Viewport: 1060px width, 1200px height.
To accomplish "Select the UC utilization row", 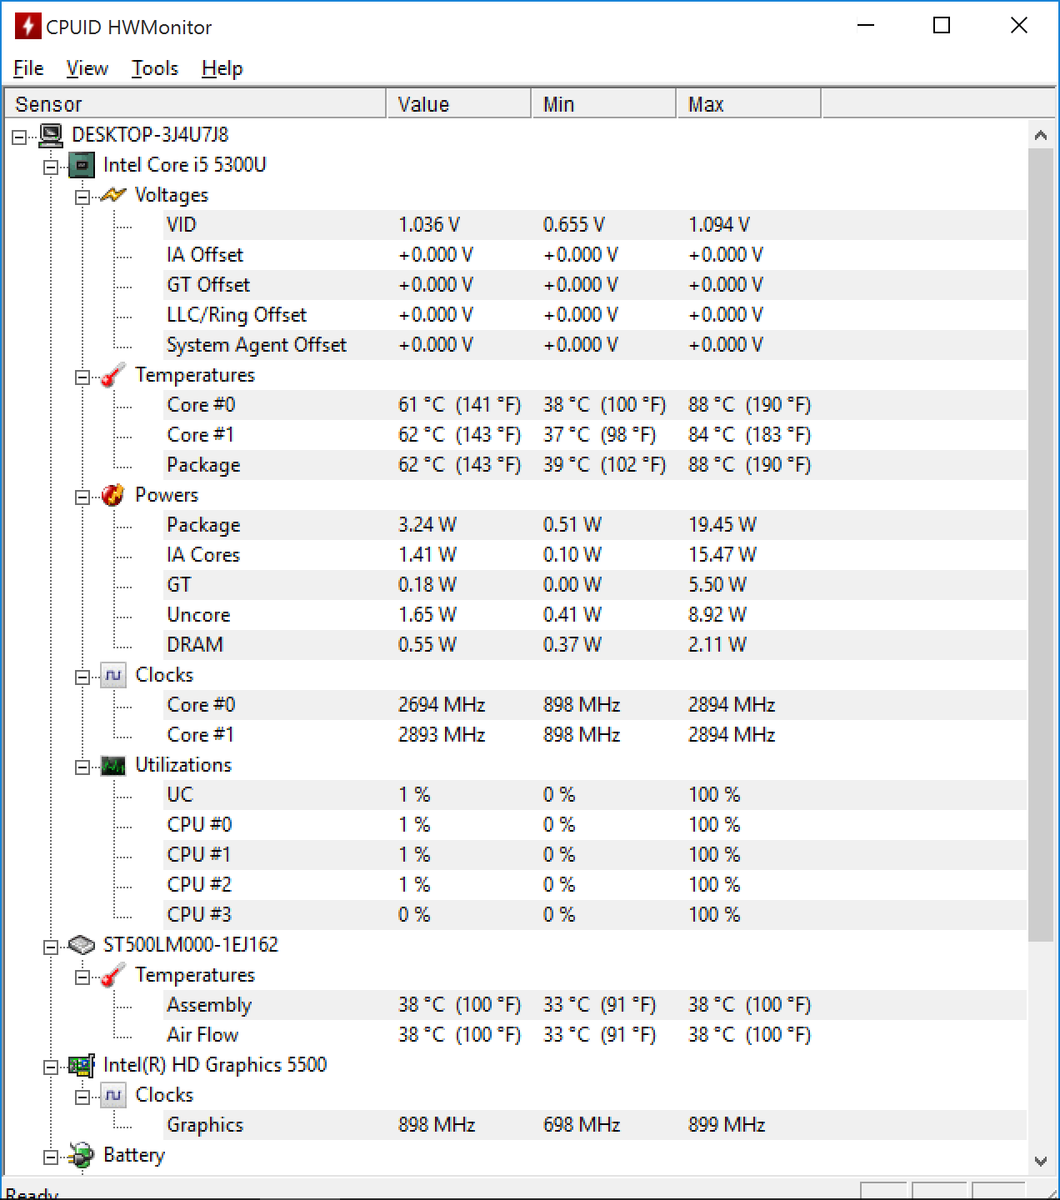I will click(x=596, y=795).
